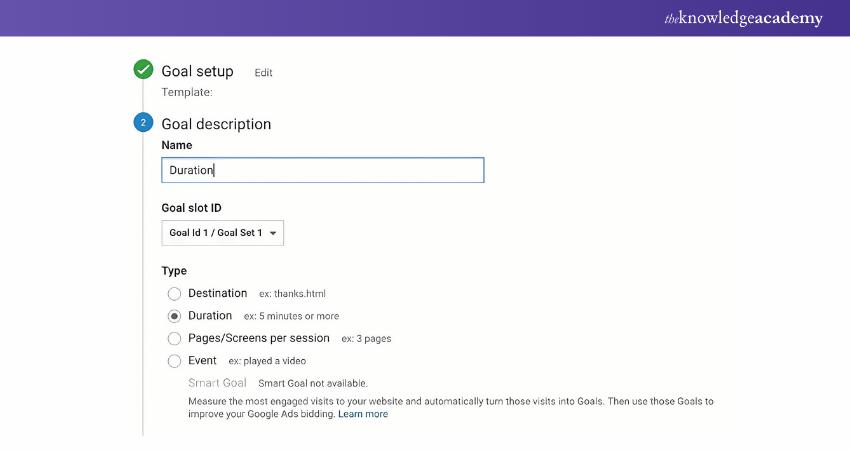Choose Pages/Screens per session option
This screenshot has height=450, width=850.
click(175, 339)
